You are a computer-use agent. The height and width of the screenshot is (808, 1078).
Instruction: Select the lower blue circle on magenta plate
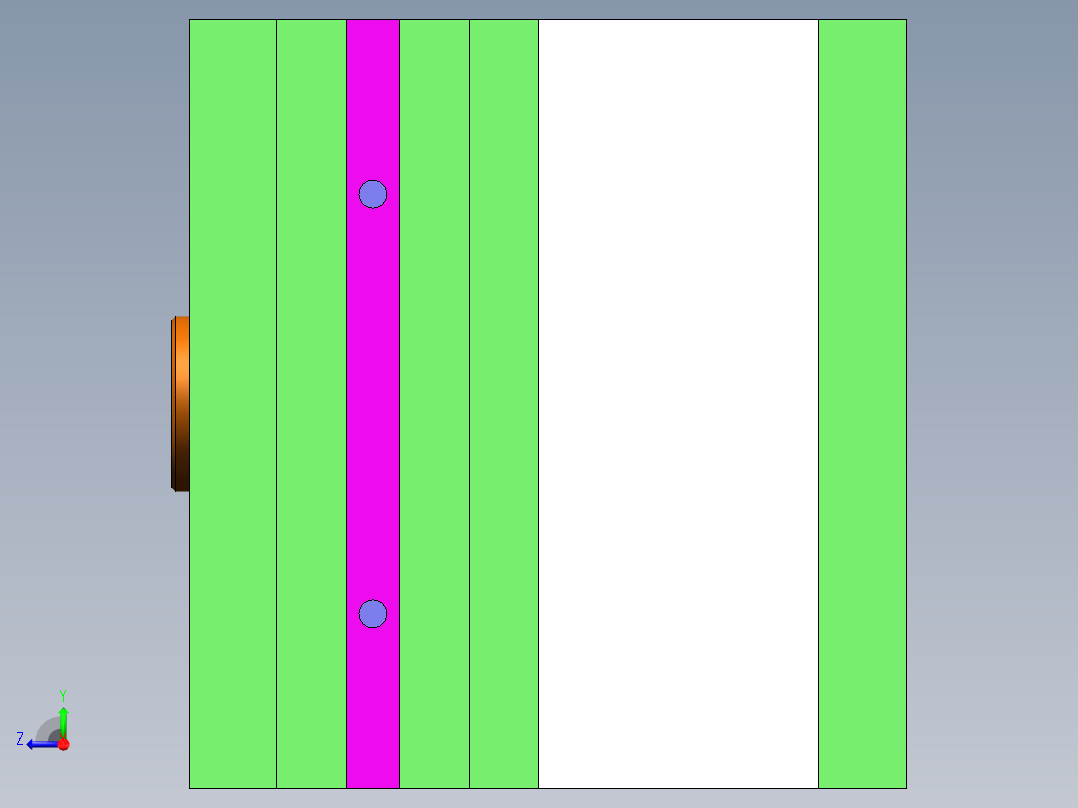pos(373,613)
